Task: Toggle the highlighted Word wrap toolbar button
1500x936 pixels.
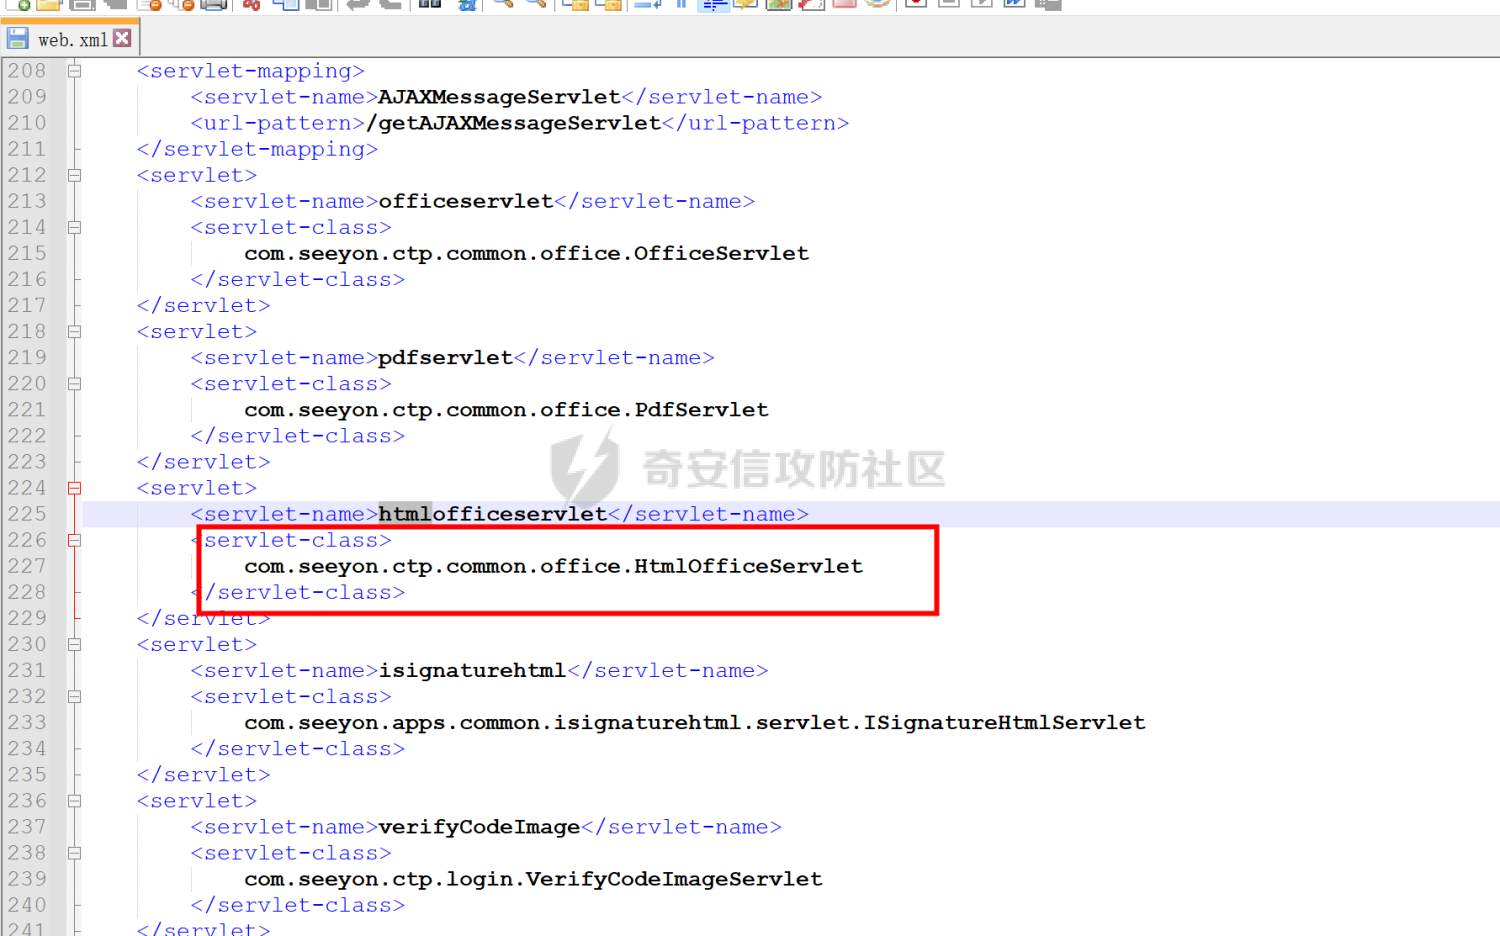Action: [x=713, y=3]
